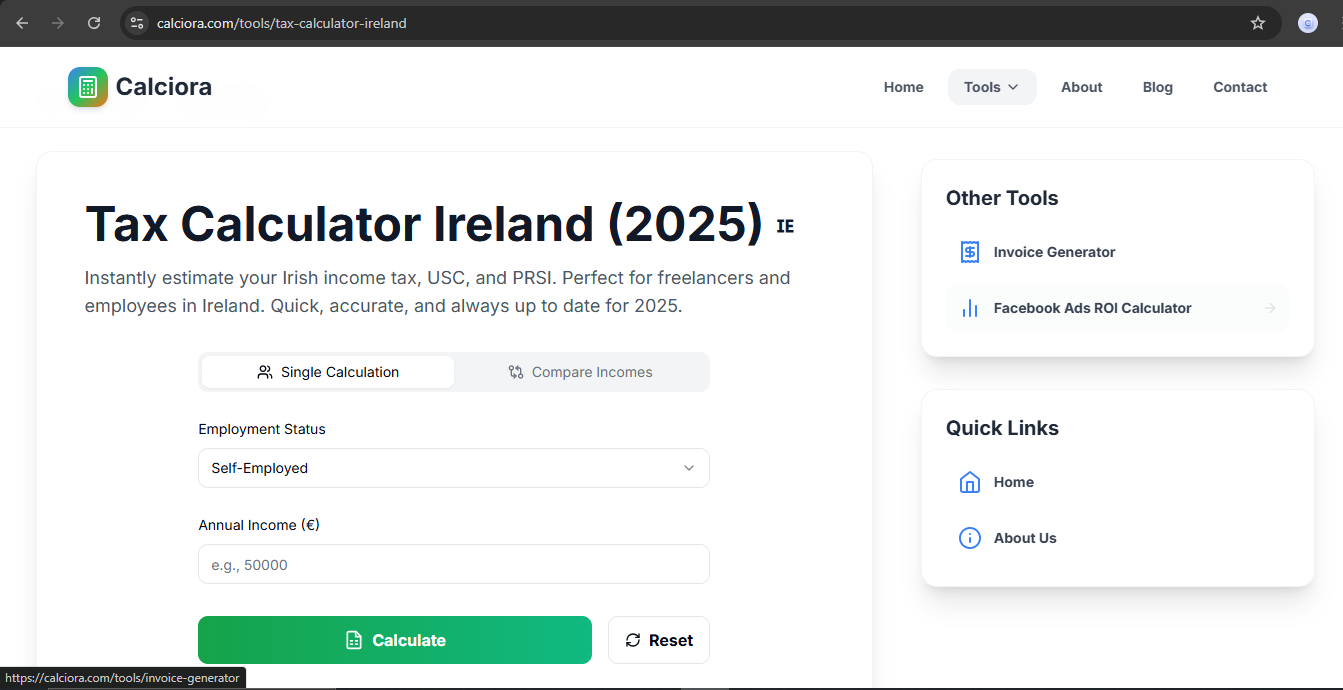Click the Home house icon in Quick Links

(970, 482)
